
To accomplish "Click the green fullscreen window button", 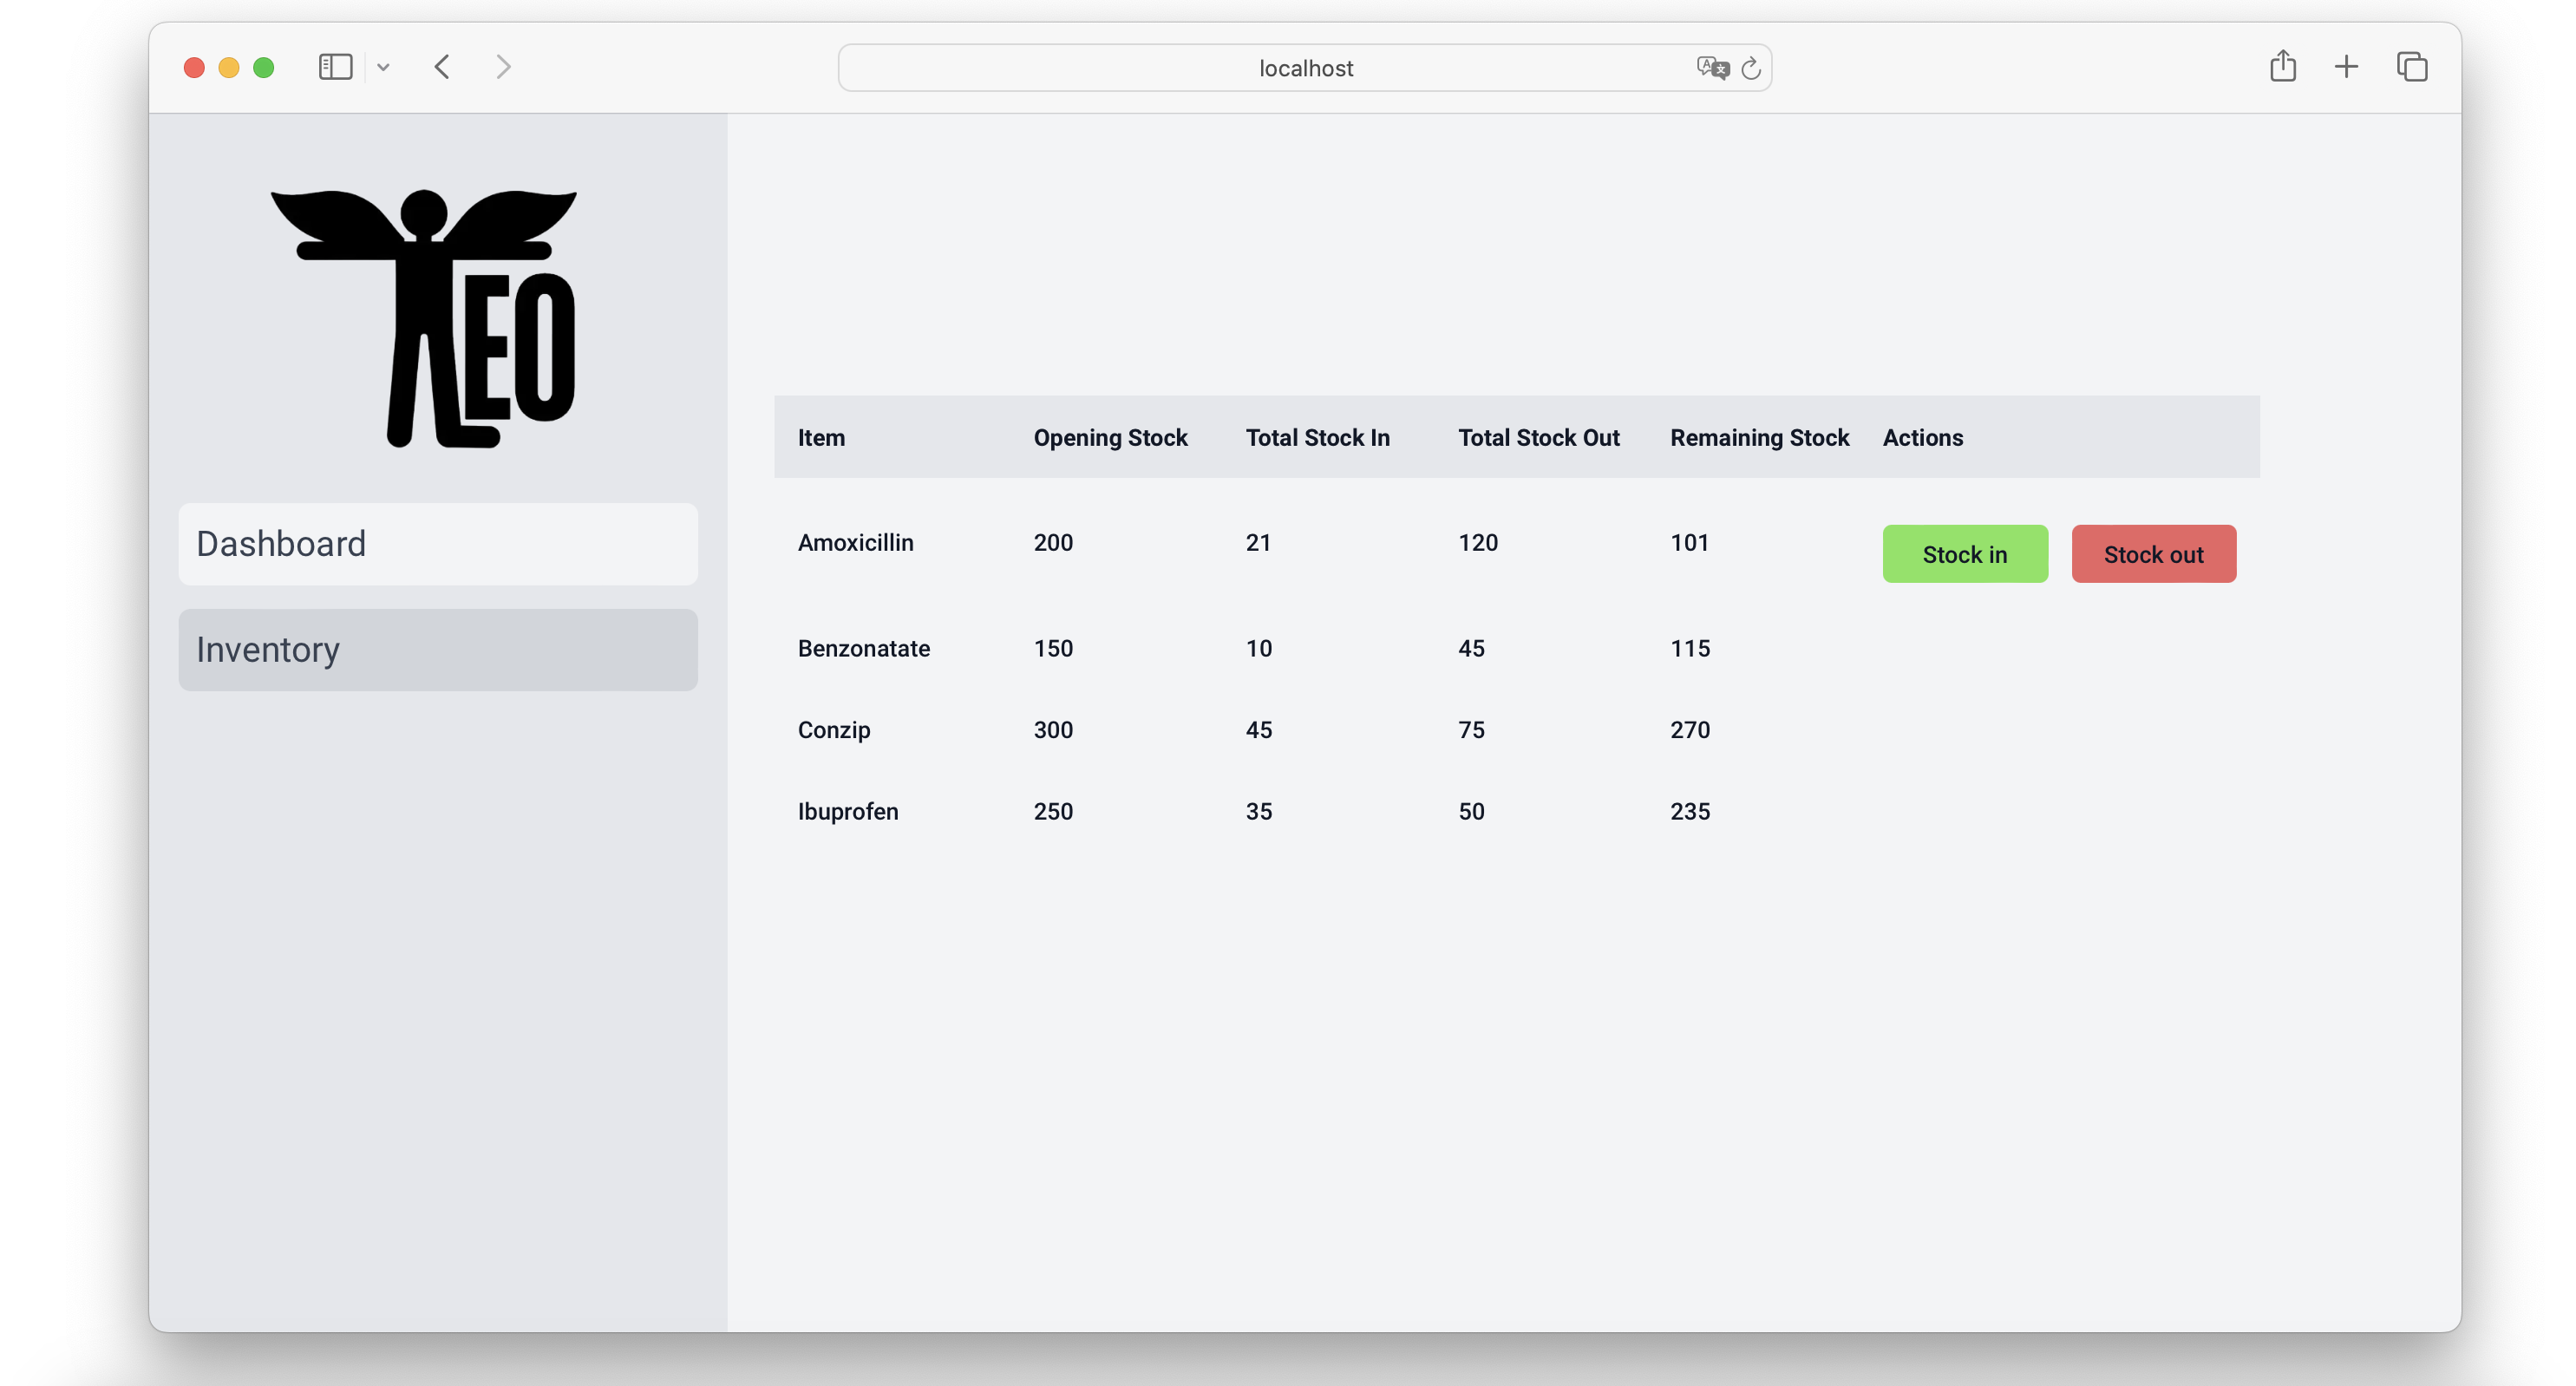I will coord(264,68).
